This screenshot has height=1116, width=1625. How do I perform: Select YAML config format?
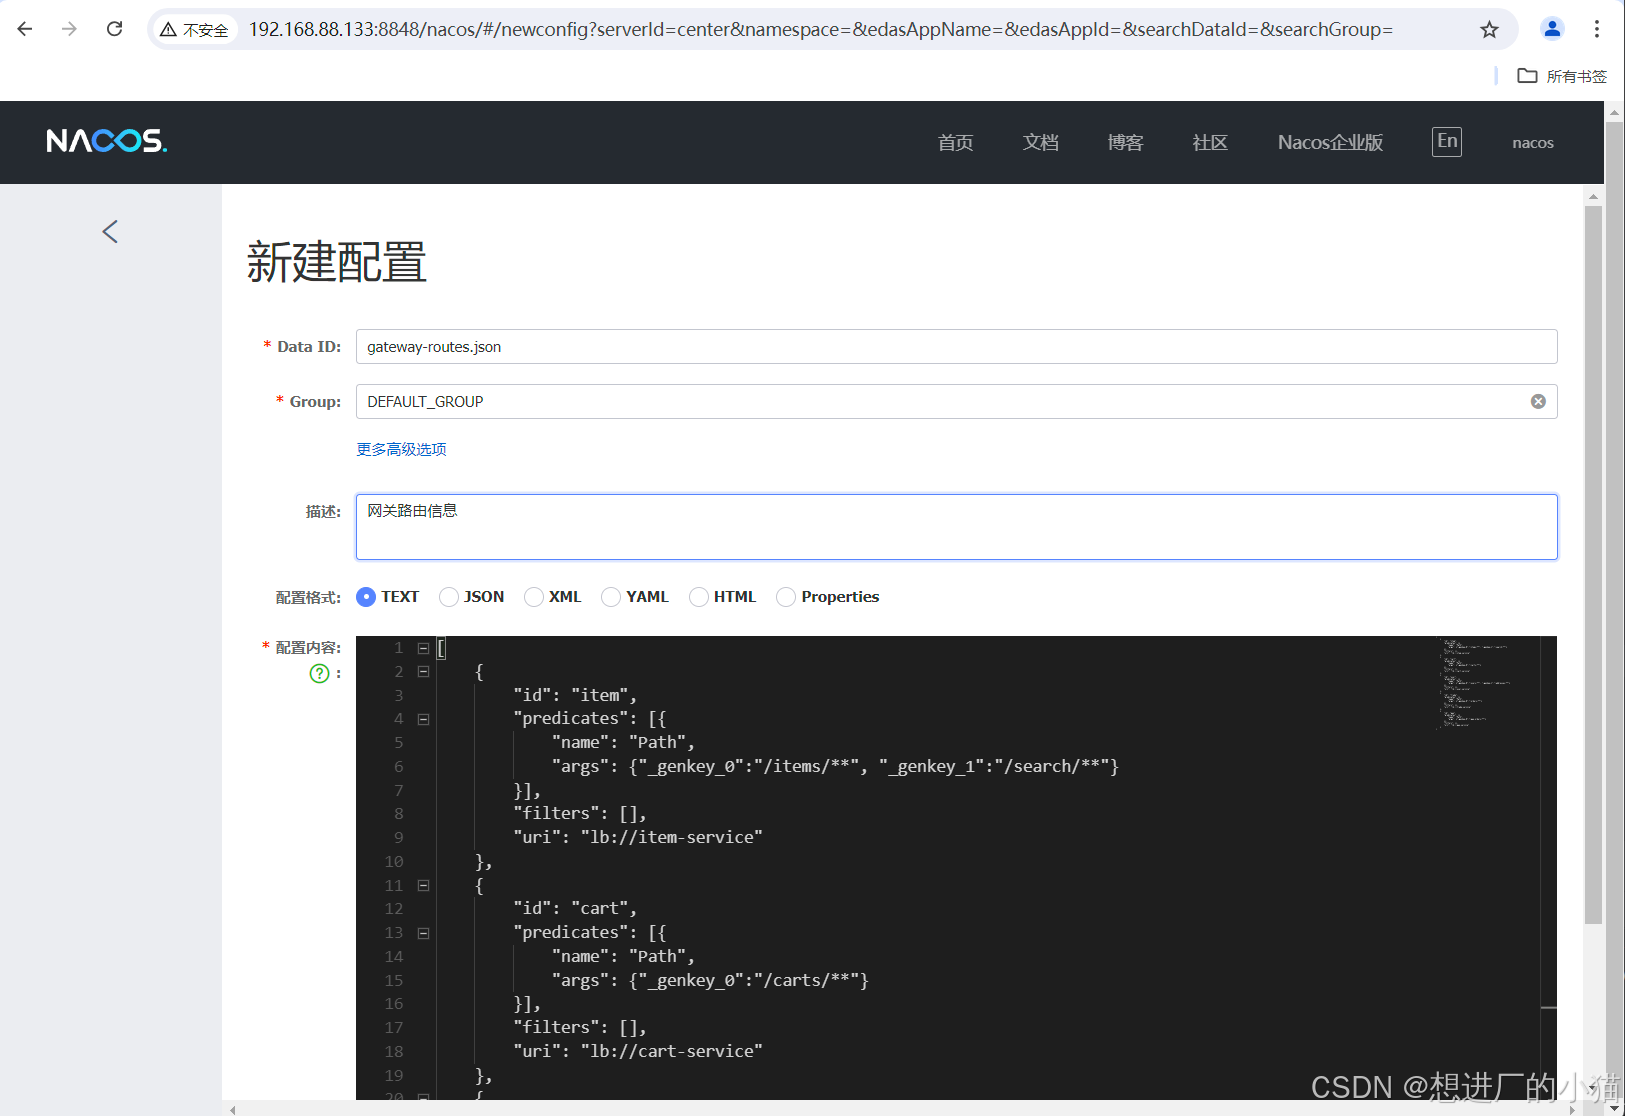pos(611,597)
